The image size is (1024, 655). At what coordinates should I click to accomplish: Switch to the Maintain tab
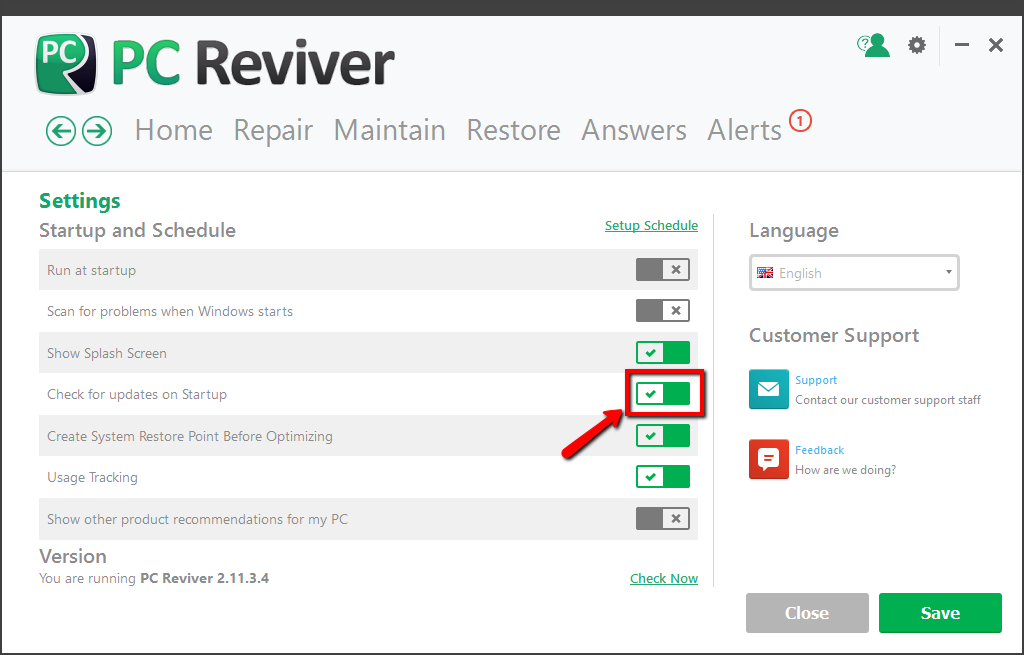tap(390, 130)
